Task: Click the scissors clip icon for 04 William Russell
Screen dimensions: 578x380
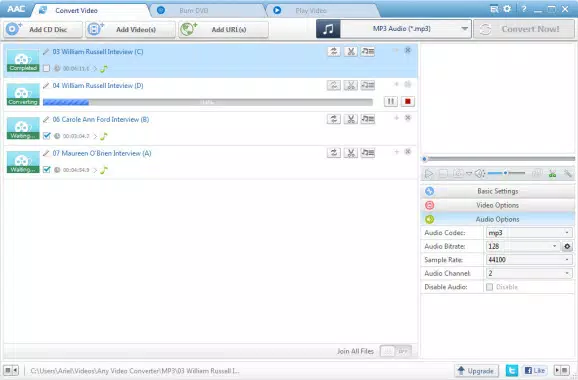Action: coord(351,86)
